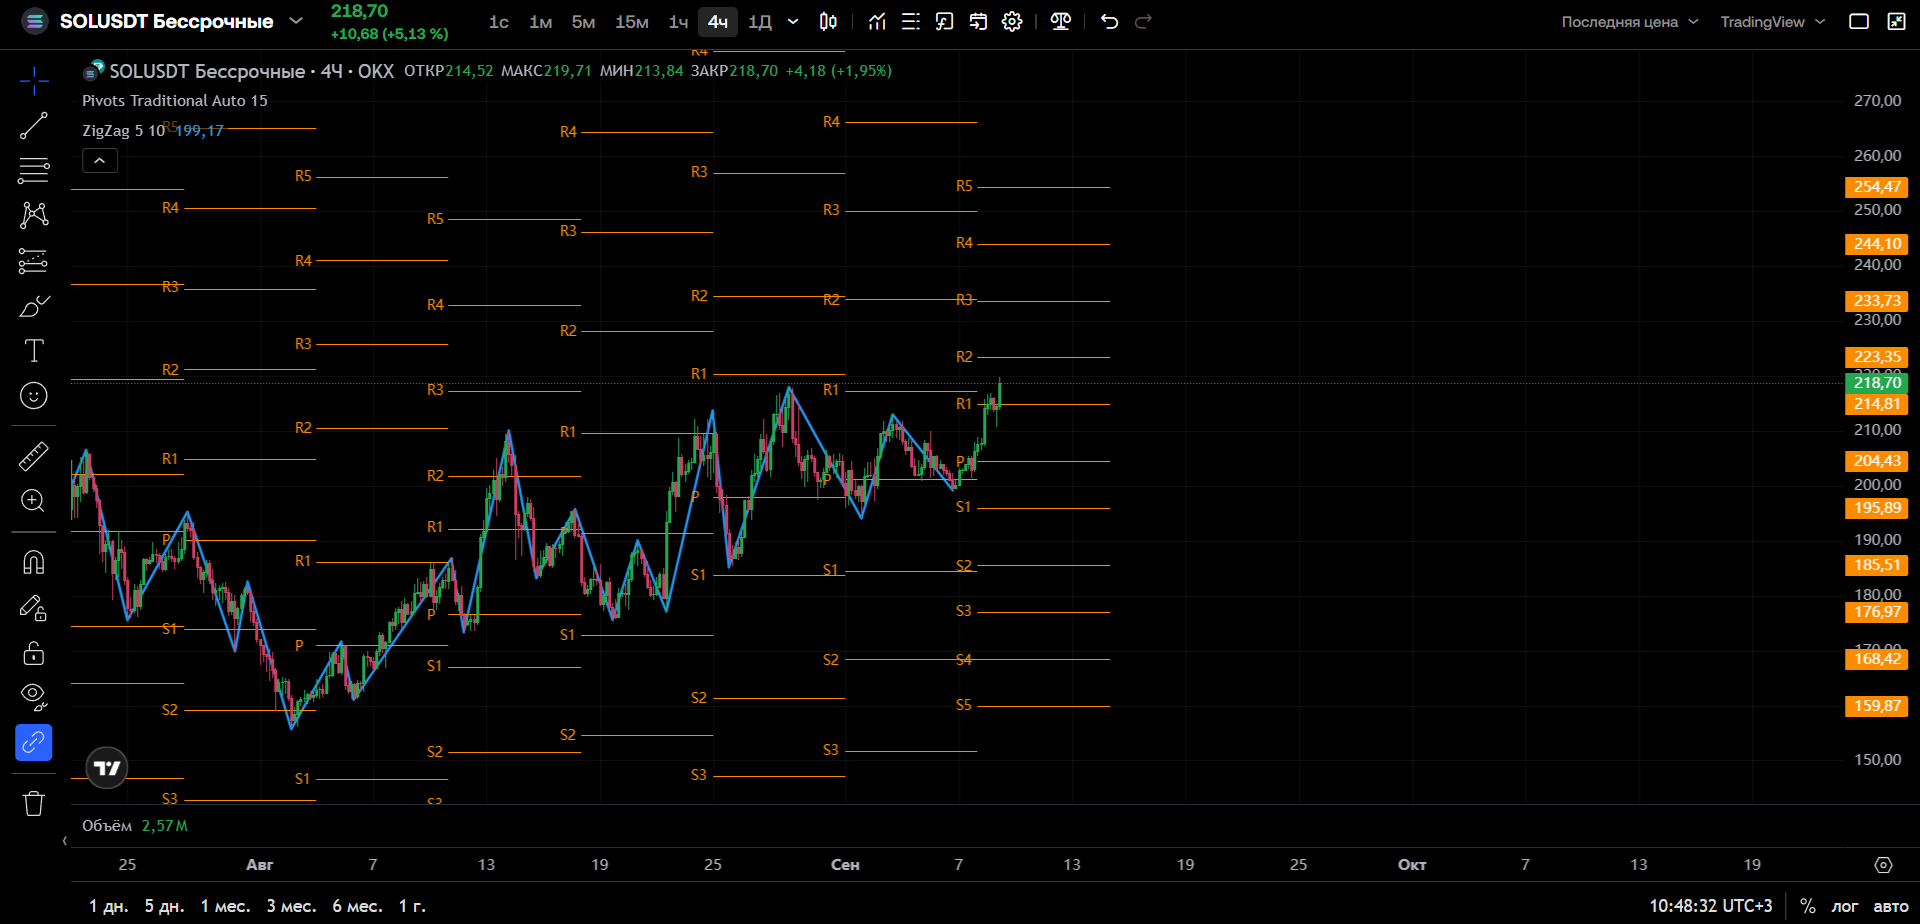The width and height of the screenshot is (1920, 924).
Task: Click the S5 pivot price tag 159,87
Action: tap(1876, 706)
